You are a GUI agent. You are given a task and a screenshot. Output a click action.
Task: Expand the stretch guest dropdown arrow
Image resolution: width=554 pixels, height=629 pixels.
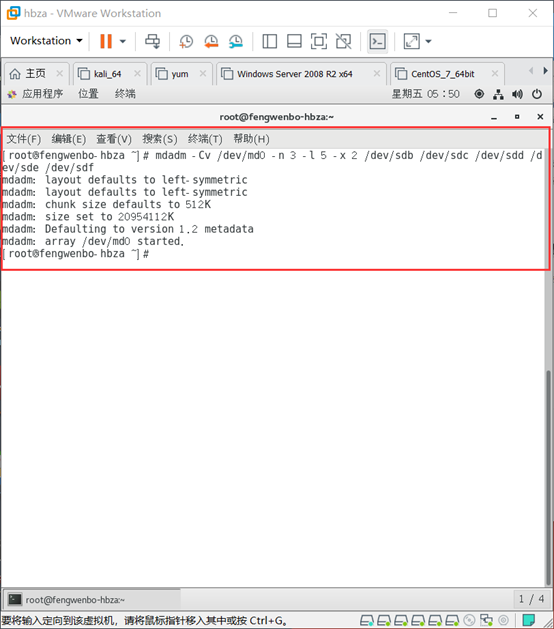[x=428, y=41]
